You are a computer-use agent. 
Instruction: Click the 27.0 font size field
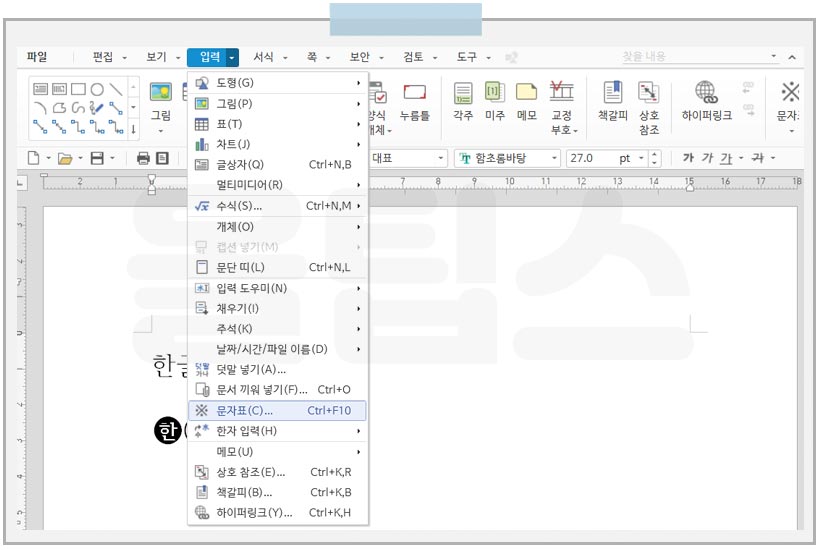pyautogui.click(x=591, y=158)
